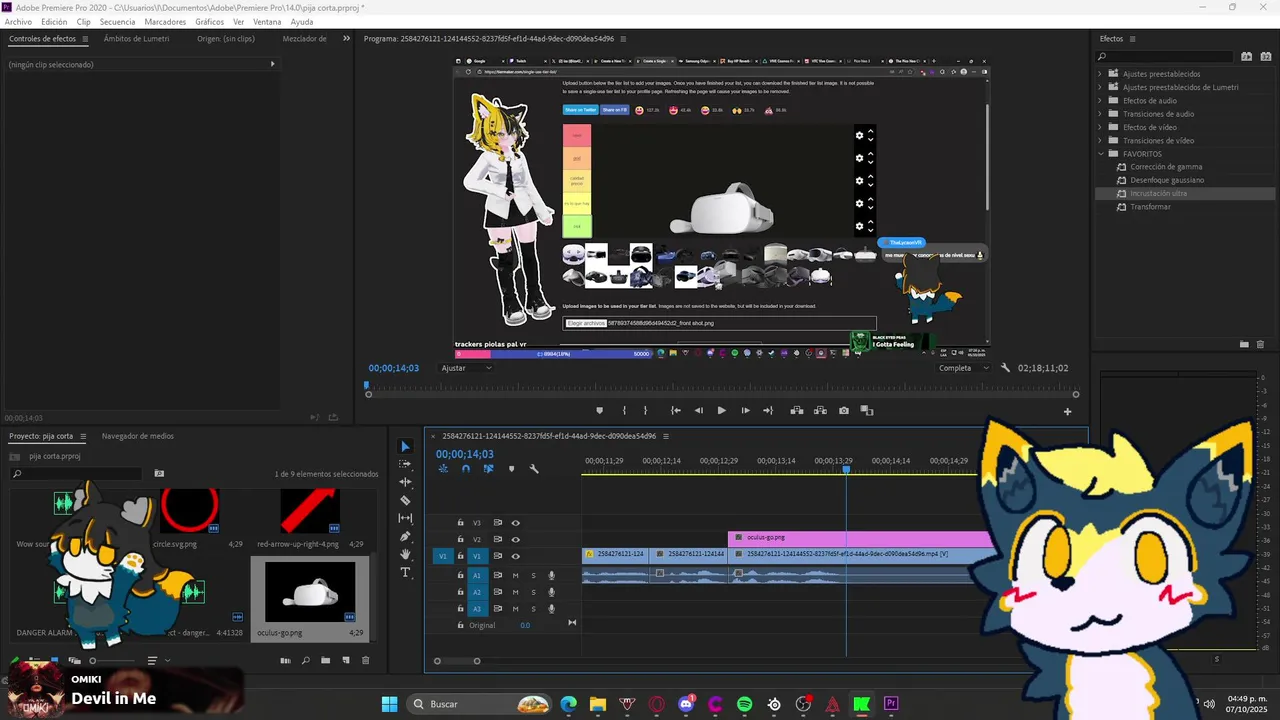This screenshot has height=720, width=1280.
Task: Click Go to In point
Action: coord(676,410)
